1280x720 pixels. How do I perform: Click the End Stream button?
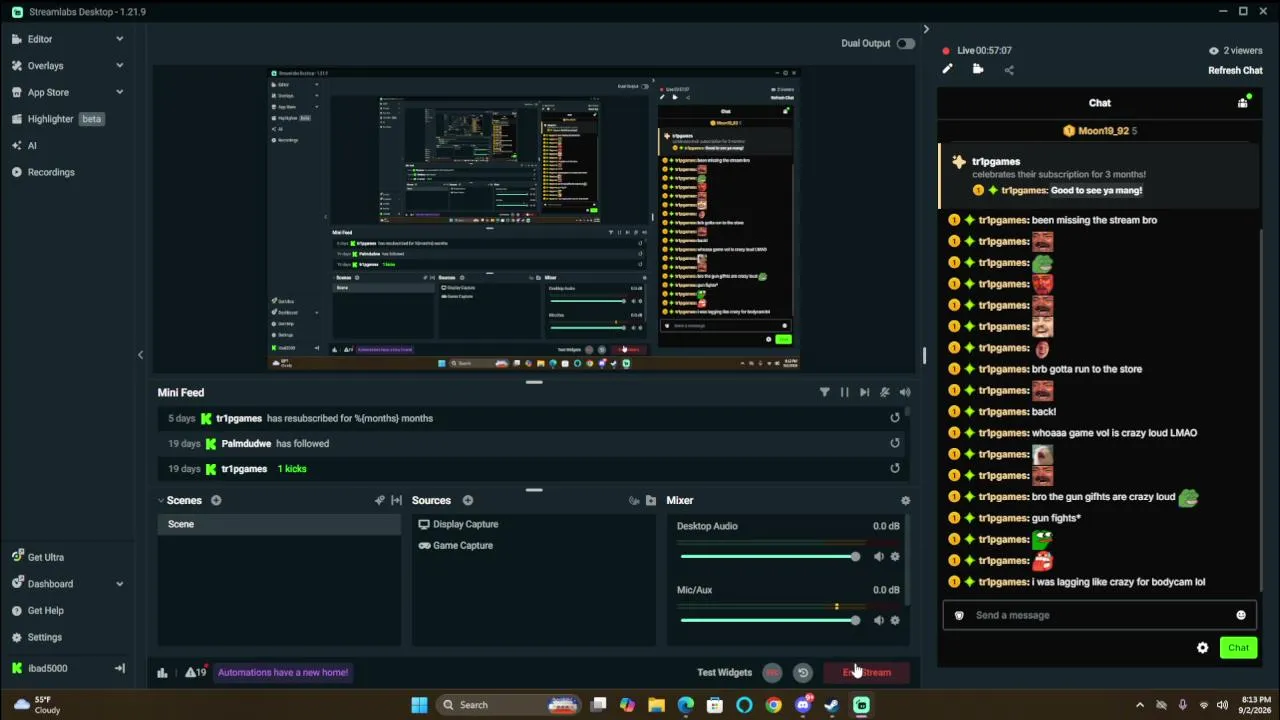(x=866, y=672)
